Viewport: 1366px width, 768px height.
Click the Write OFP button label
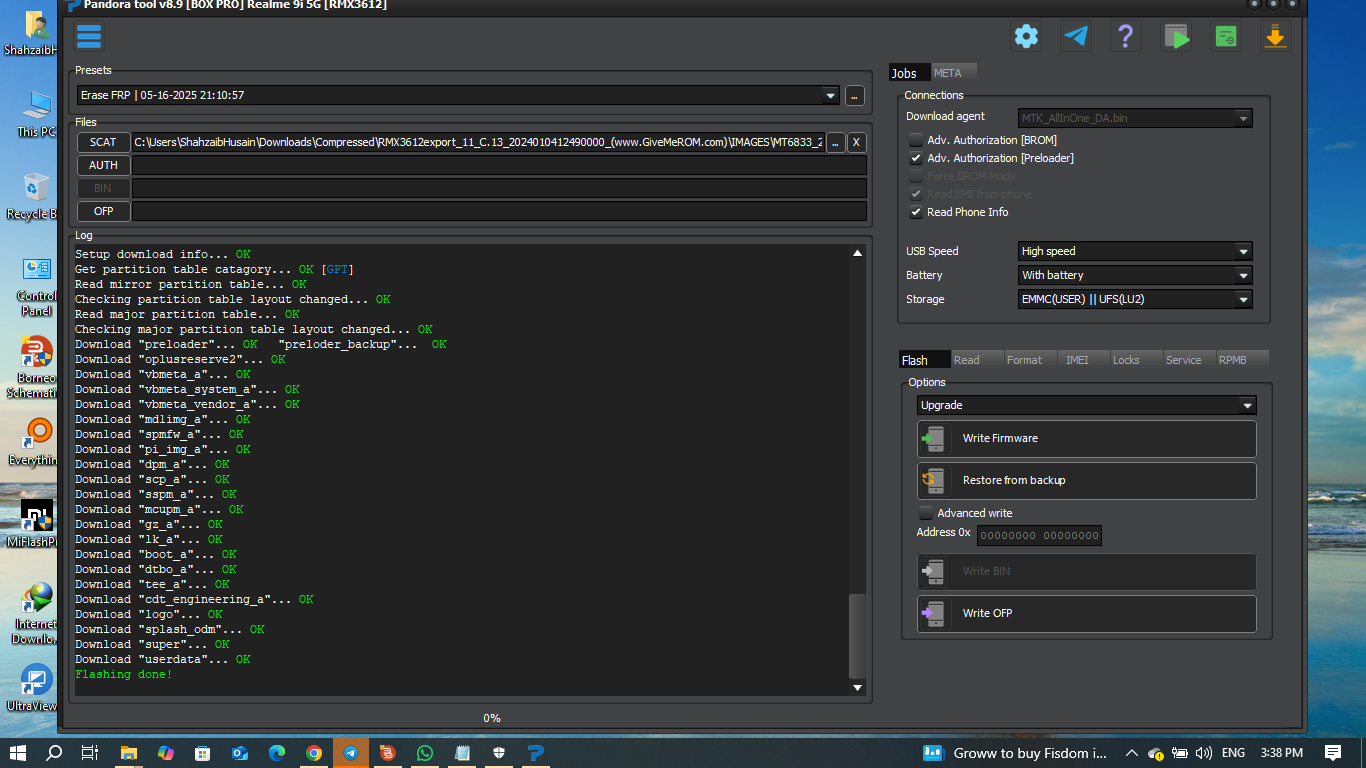pyautogui.click(x=987, y=614)
